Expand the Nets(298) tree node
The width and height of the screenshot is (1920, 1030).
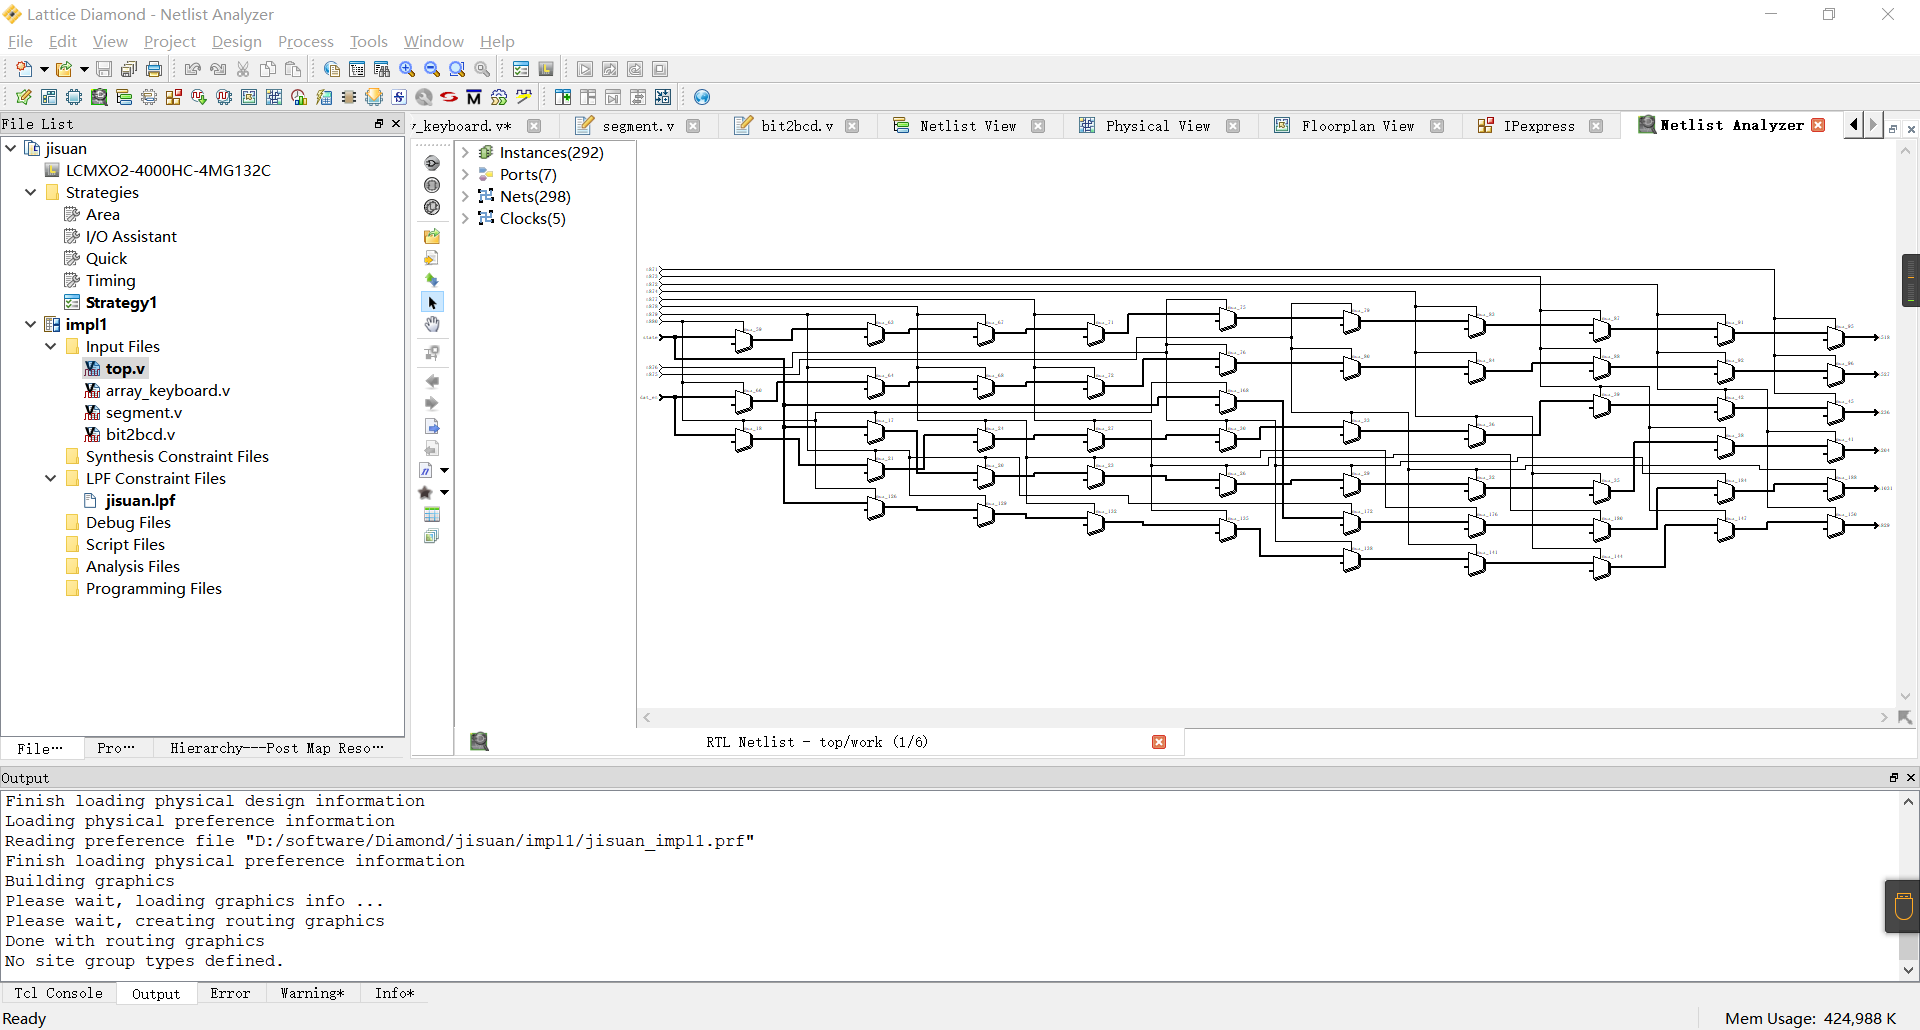pyautogui.click(x=465, y=196)
